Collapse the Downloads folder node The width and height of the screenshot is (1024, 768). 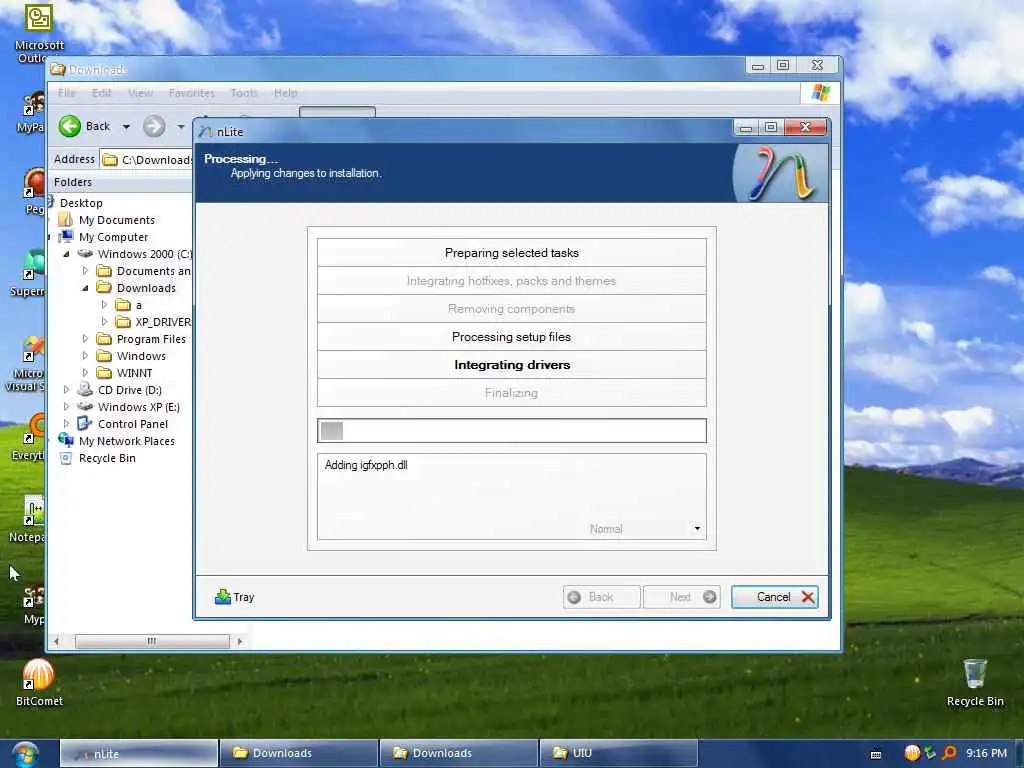tap(85, 288)
